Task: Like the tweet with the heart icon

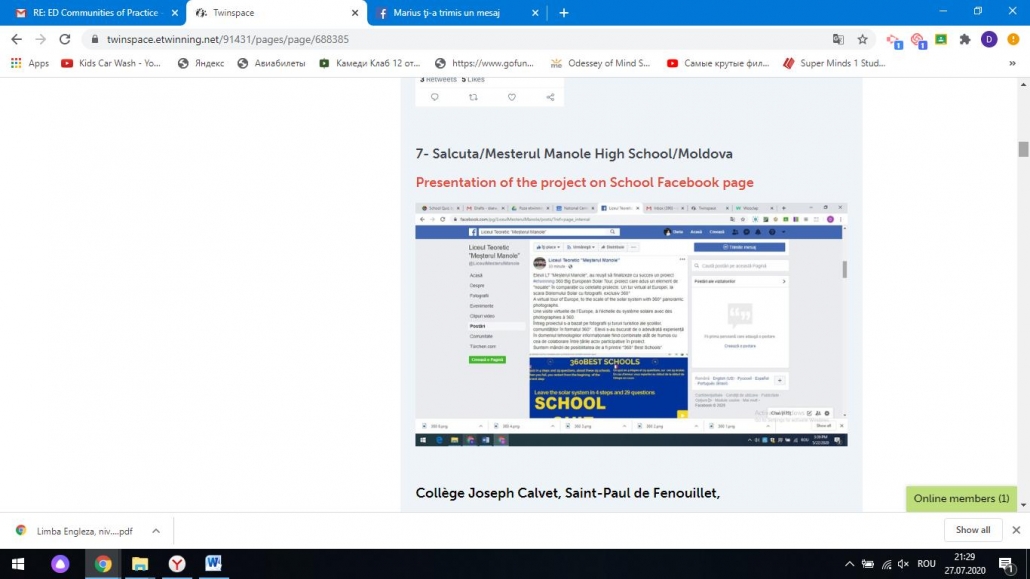Action: 512,97
